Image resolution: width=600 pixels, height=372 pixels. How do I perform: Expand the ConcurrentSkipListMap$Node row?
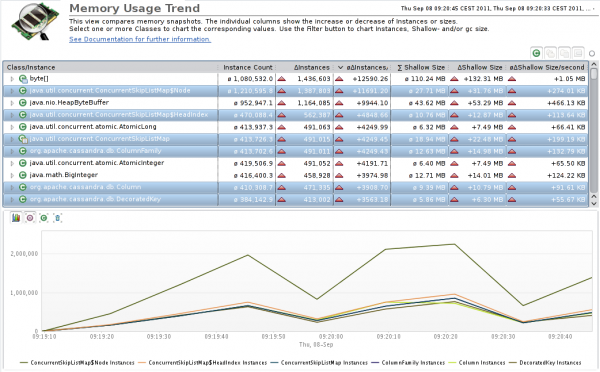pyautogui.click(x=12, y=91)
